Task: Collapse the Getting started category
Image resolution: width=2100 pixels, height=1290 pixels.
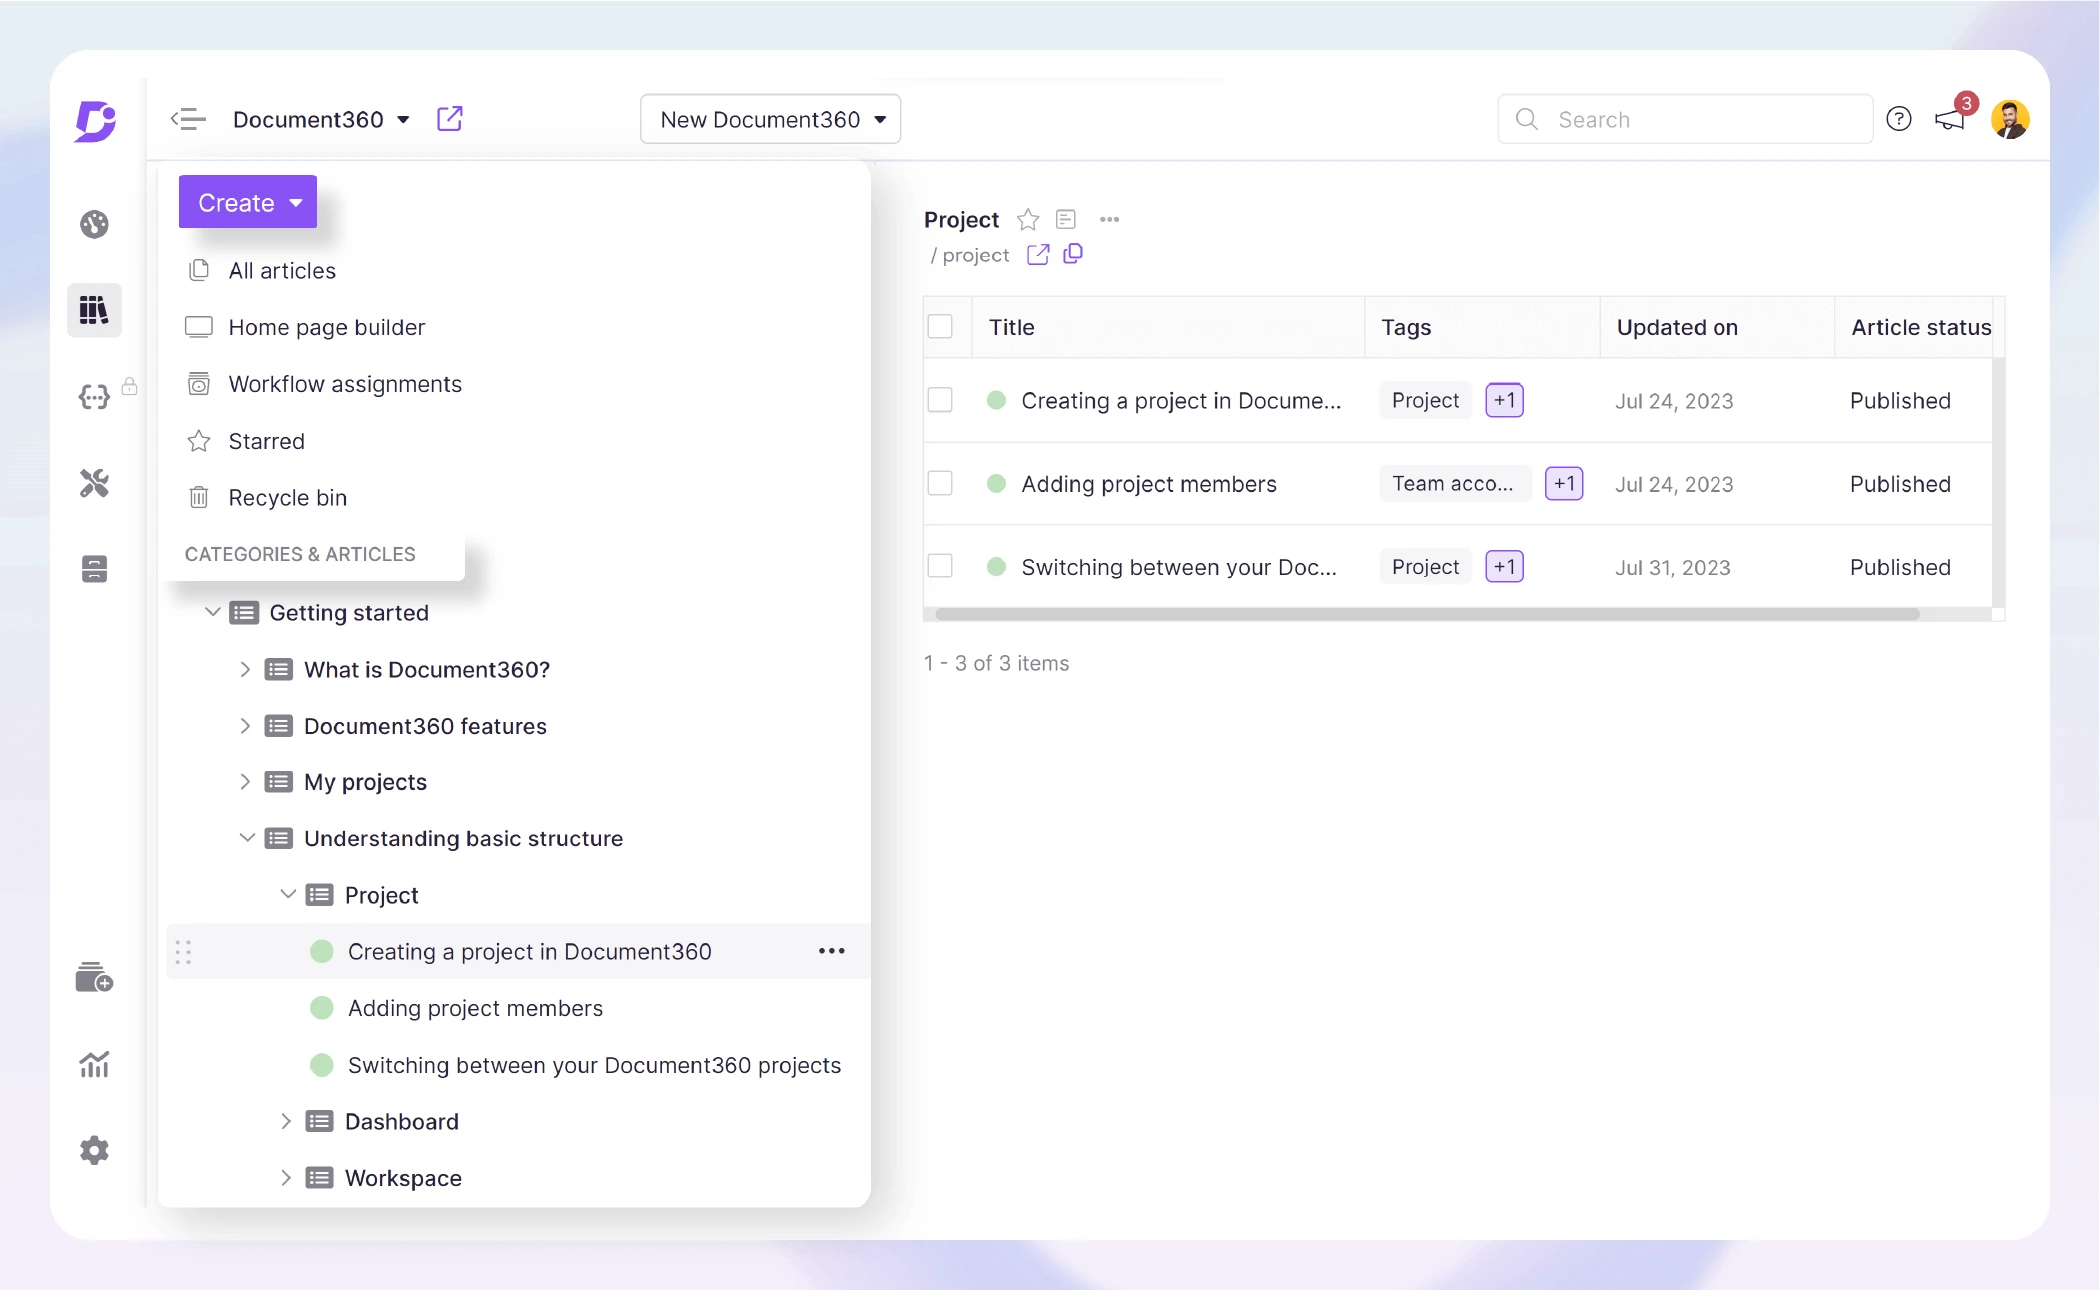Action: [x=212, y=612]
